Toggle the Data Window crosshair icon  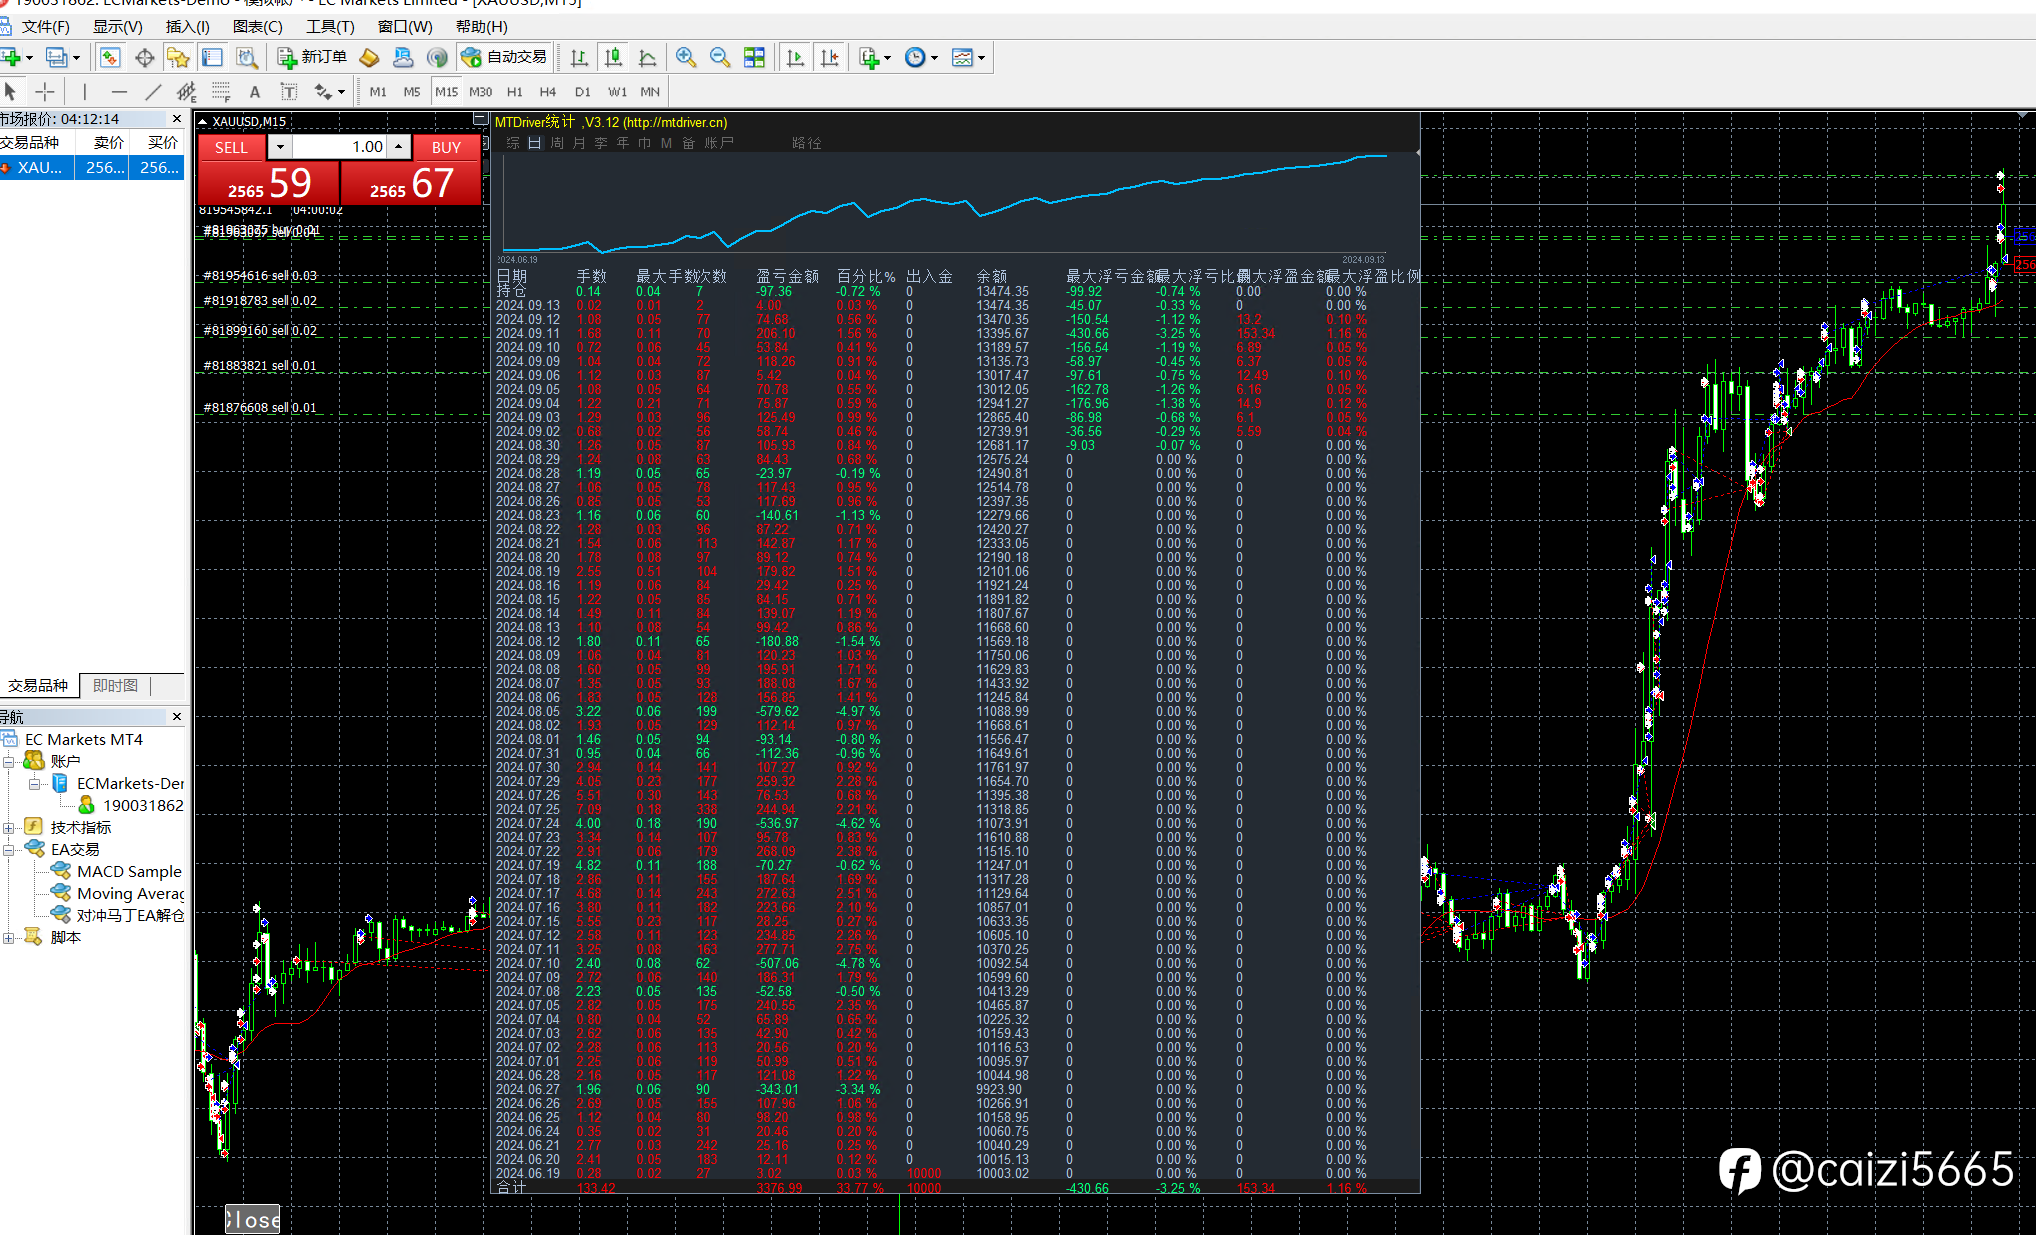tap(144, 58)
